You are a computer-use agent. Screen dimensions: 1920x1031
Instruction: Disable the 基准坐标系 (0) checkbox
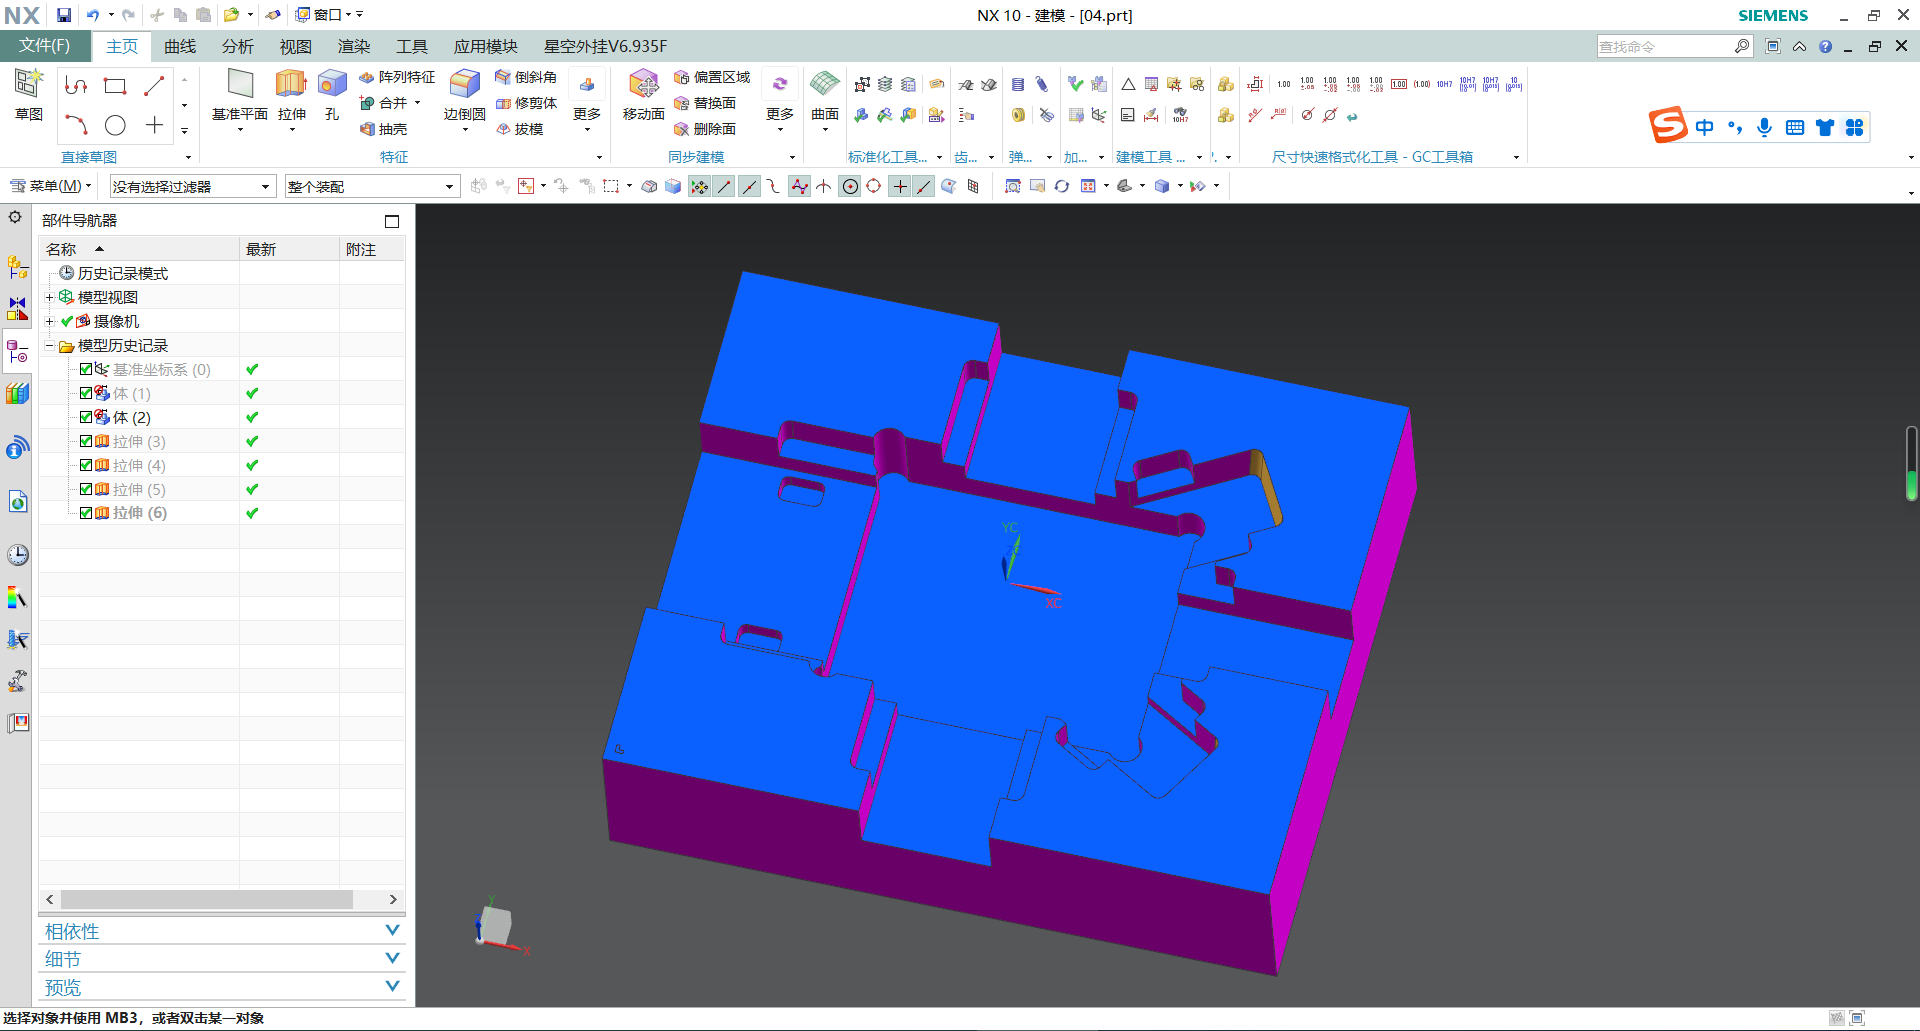[x=86, y=369]
